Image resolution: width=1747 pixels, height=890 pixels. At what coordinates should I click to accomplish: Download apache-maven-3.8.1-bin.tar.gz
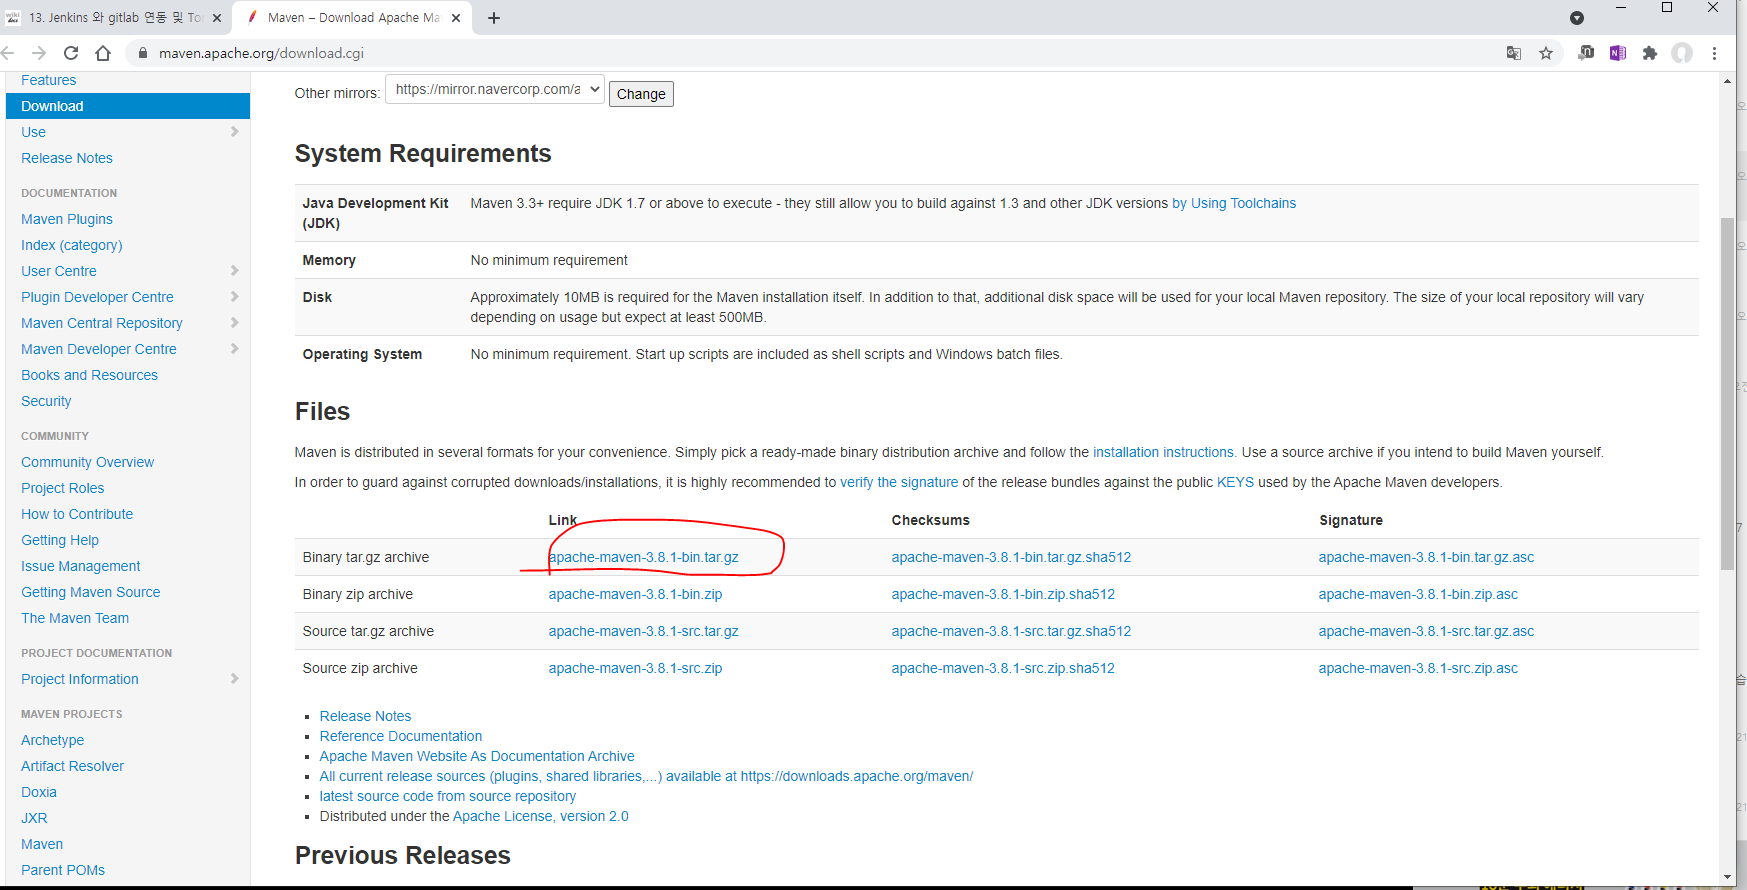643,557
